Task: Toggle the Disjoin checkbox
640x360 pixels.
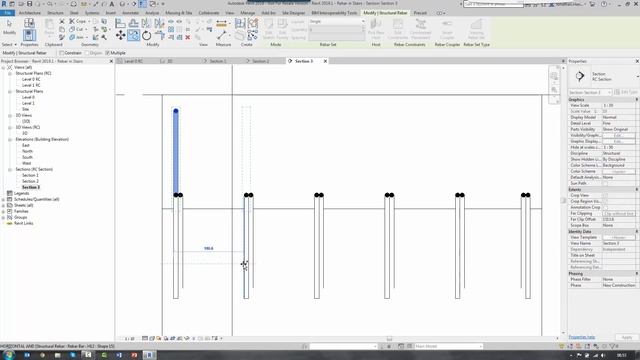Action: coord(87,53)
